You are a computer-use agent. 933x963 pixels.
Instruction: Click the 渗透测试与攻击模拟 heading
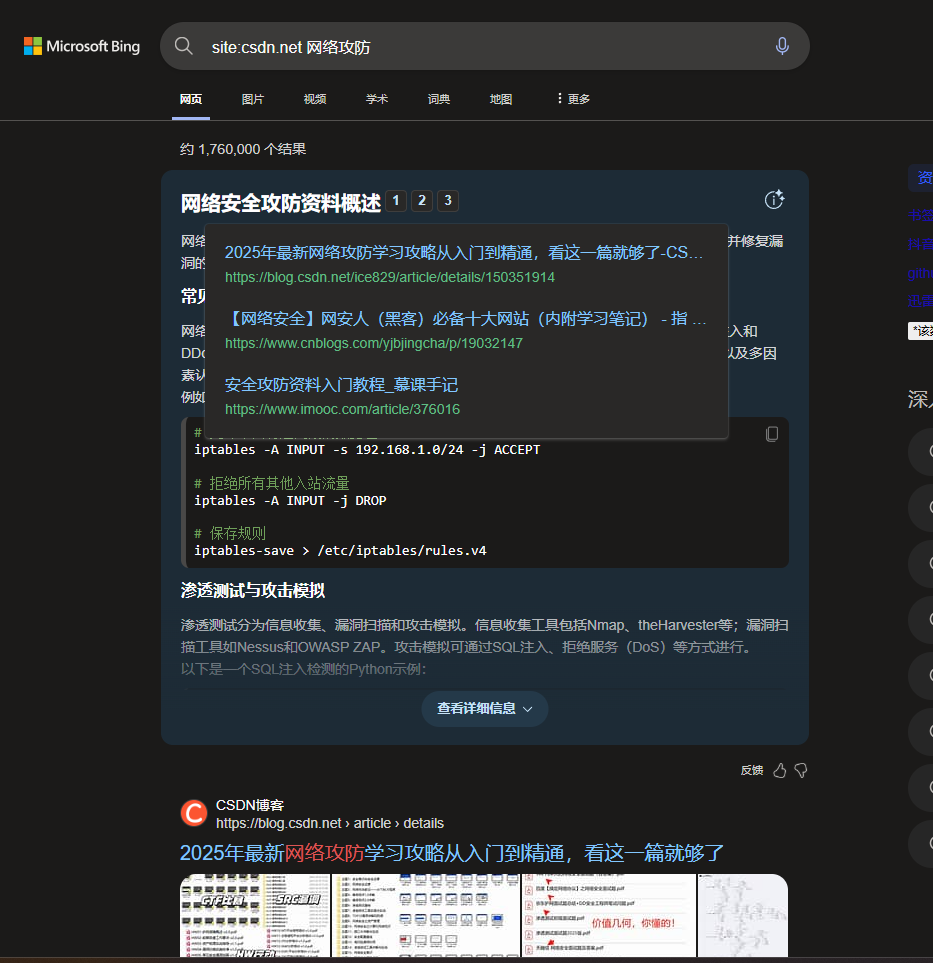pos(253,590)
